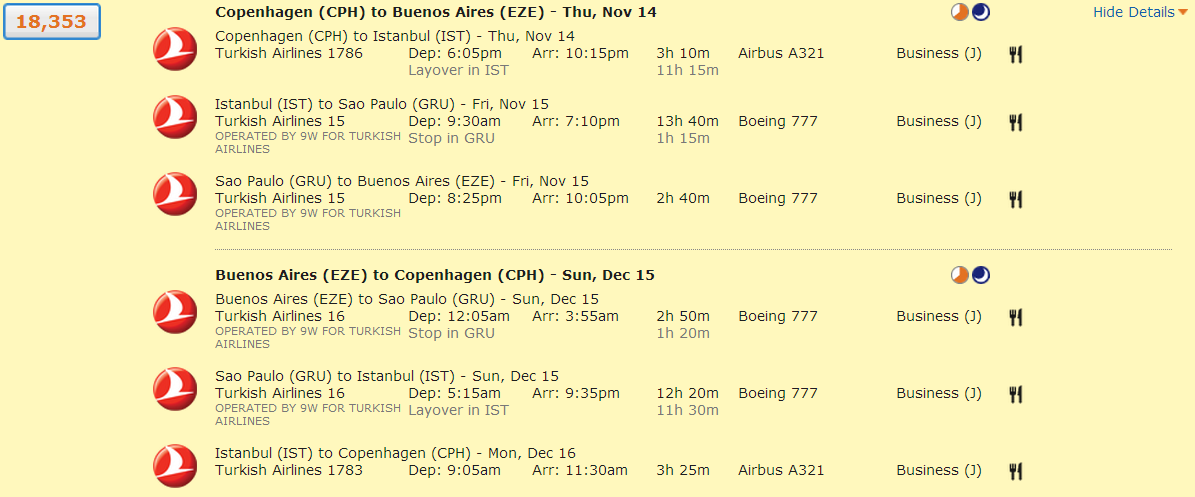
Task: Click blue overnight moon icon on outbound header
Action: pos(981,12)
